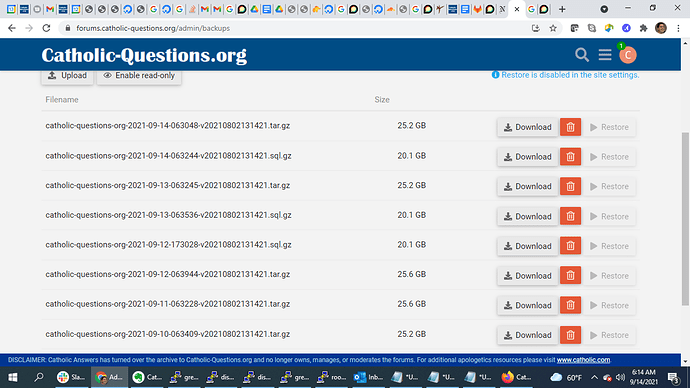Click the volume speaker tray icon
Viewport: 690px width, 388px height.
pyautogui.click(x=620, y=377)
